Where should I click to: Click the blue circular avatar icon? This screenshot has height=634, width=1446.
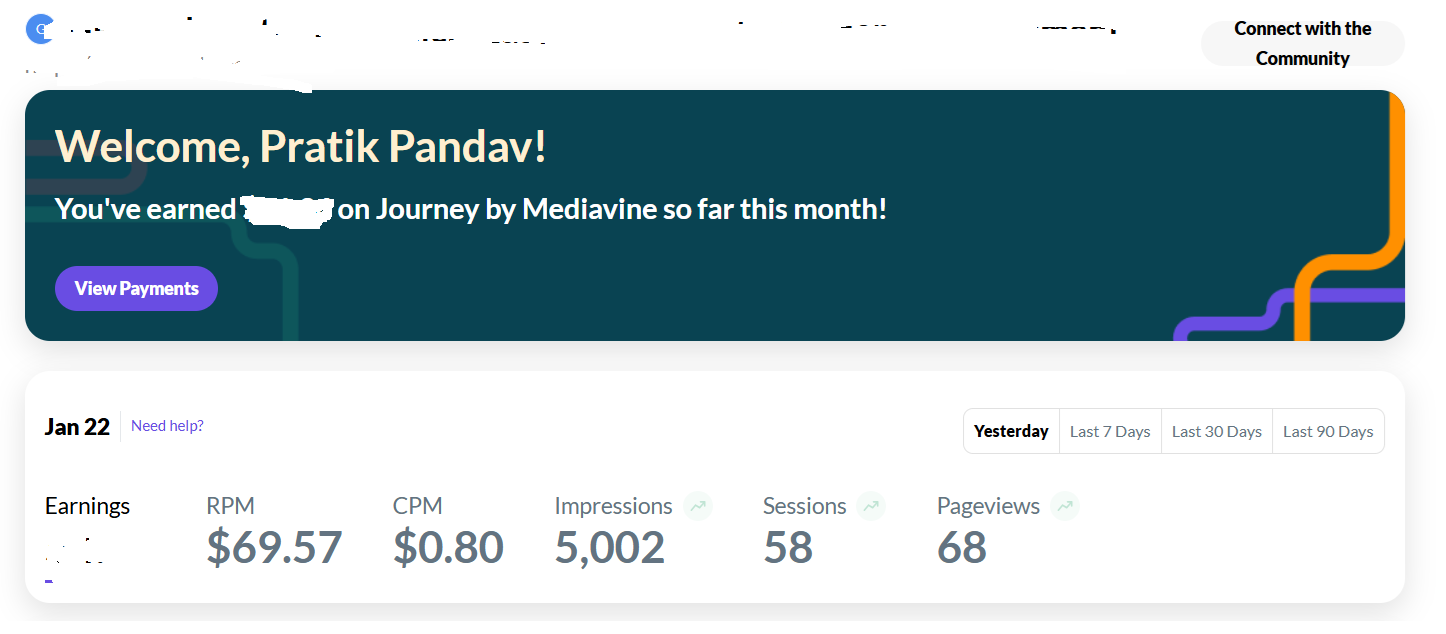pos(40,30)
